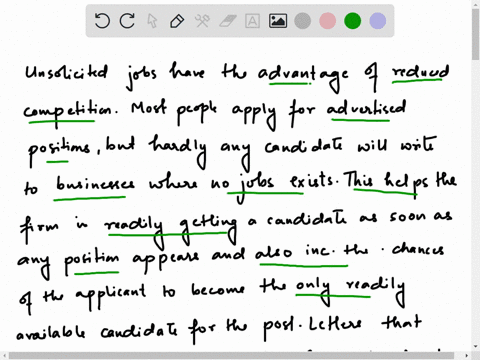Screen dimensions: 480x360
Task: Click the scroll up arrow
Action: tap(476, 4)
